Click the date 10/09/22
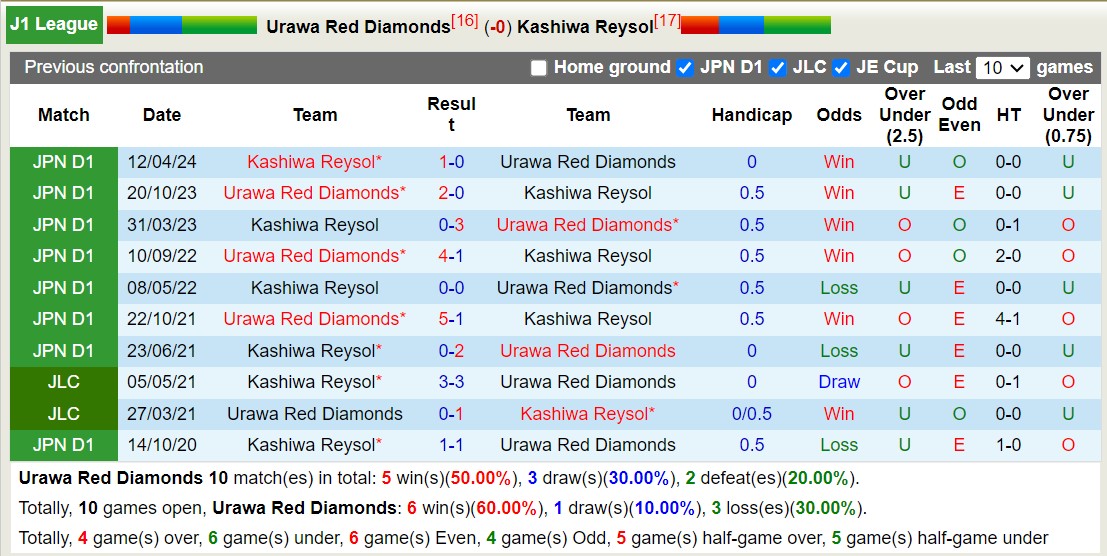The width and height of the screenshot is (1107, 556). tap(162, 256)
